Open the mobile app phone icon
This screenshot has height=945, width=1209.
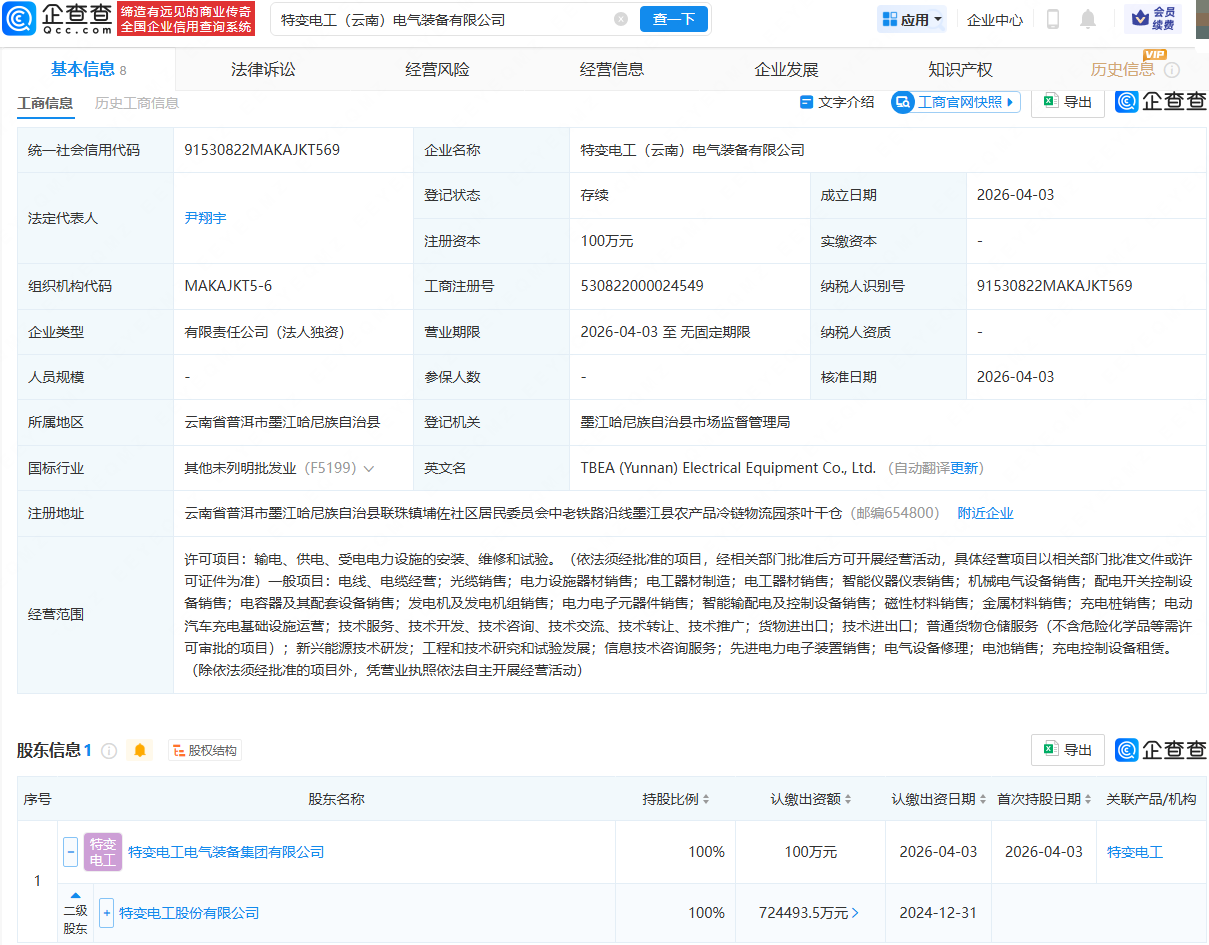[x=1053, y=19]
